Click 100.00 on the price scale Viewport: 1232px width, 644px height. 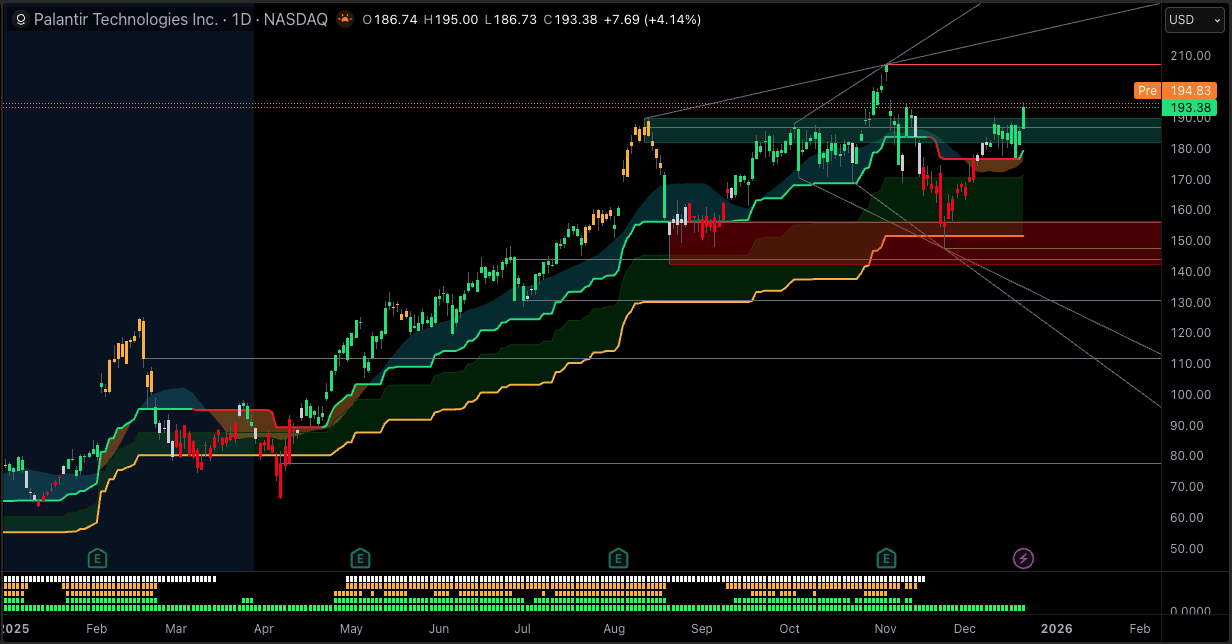(x=1190, y=395)
